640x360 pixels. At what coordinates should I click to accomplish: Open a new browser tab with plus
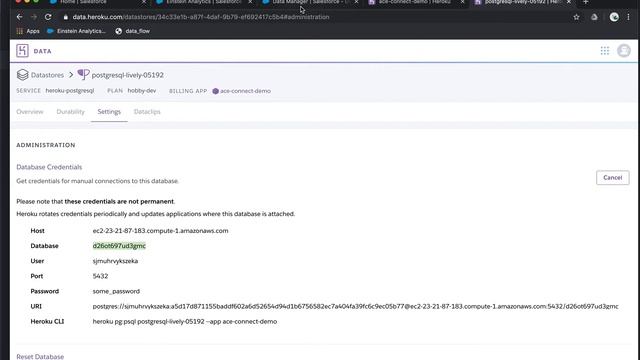[x=586, y=2]
